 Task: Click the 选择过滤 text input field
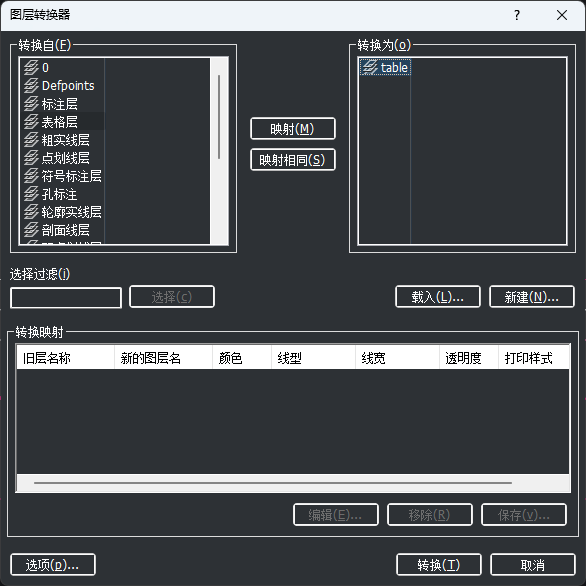66,298
